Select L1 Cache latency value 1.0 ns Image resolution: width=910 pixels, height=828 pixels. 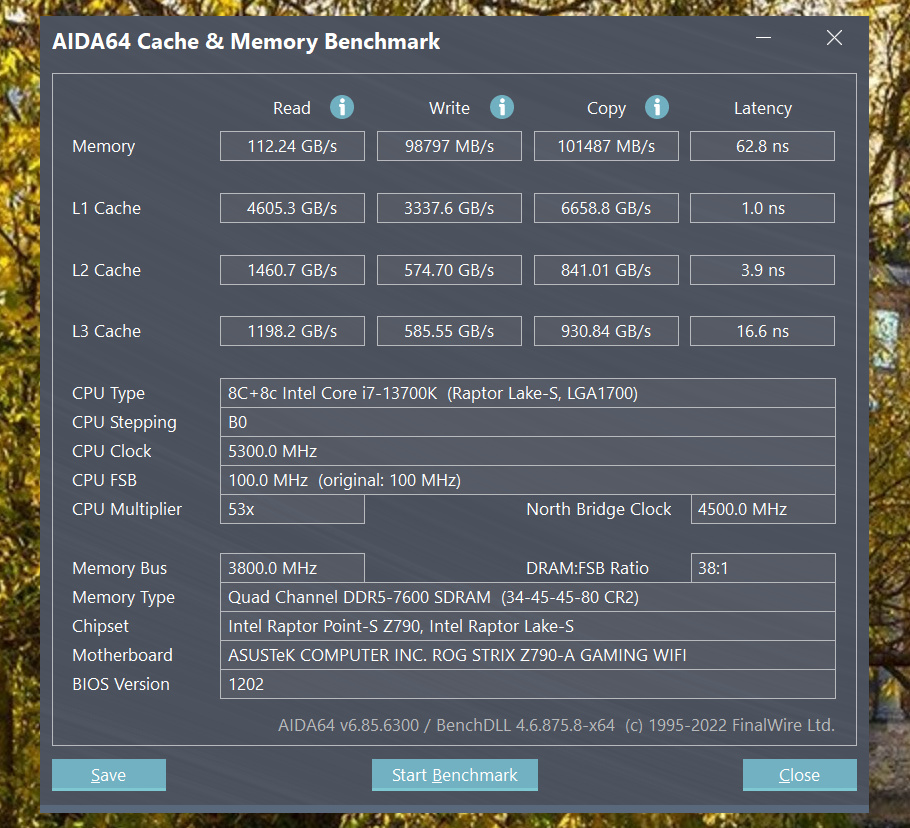click(763, 208)
